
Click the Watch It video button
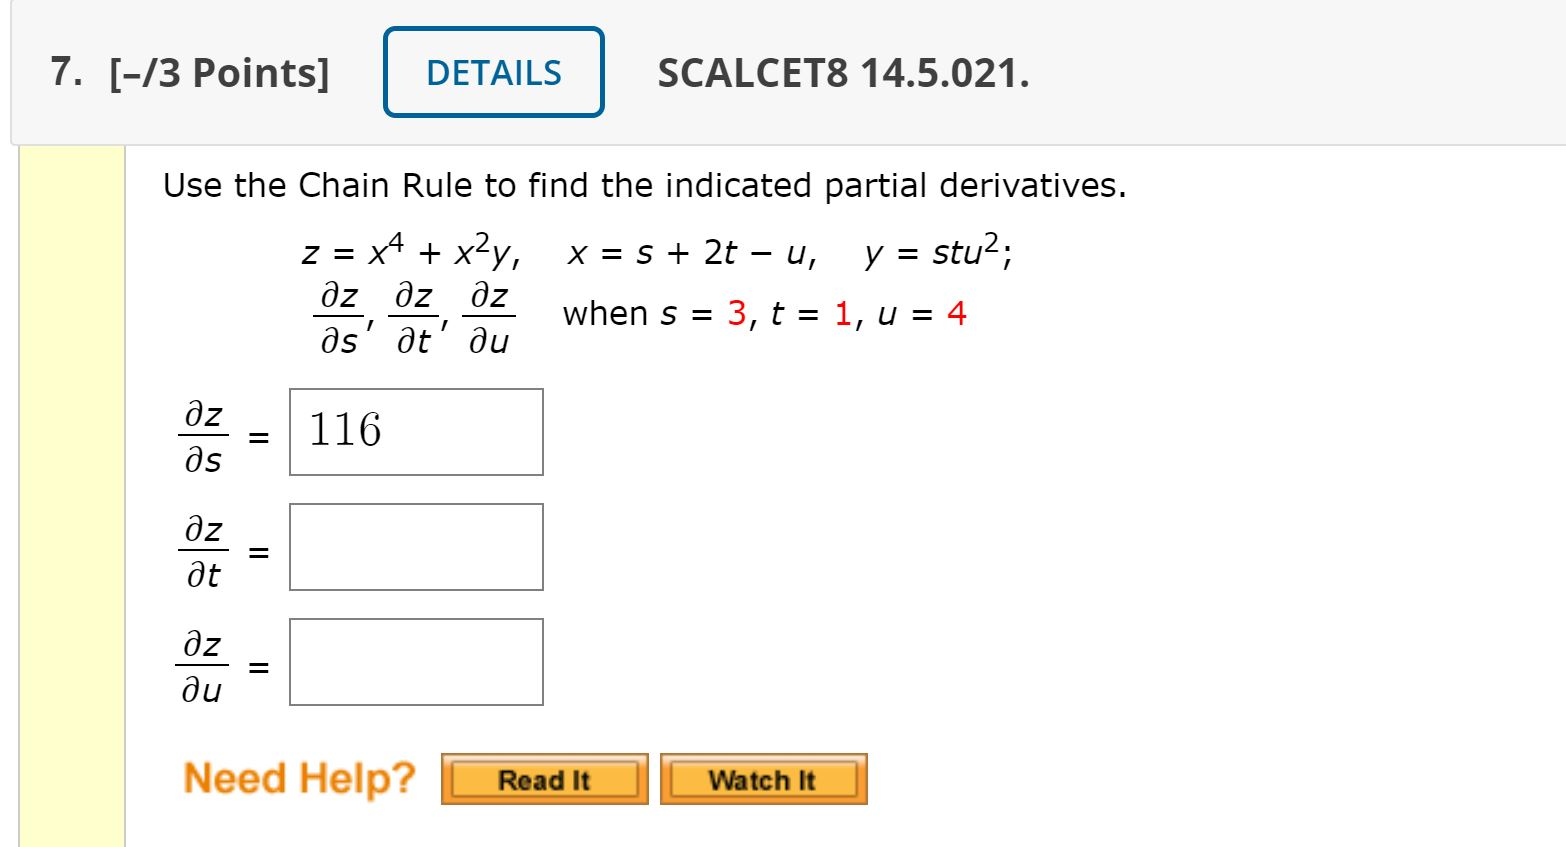762,780
